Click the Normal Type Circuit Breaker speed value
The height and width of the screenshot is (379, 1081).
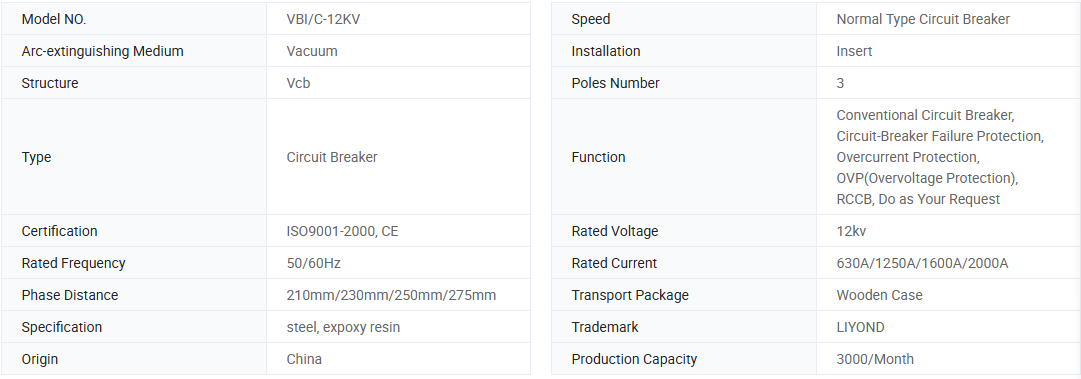[x=923, y=19]
